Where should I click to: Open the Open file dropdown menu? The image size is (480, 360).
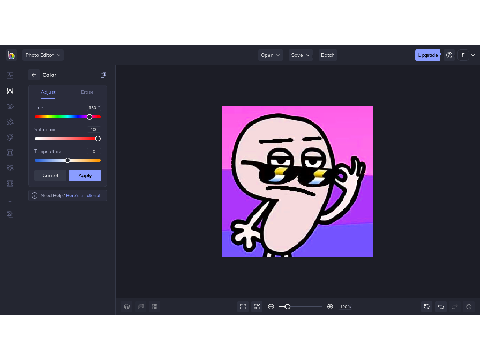tap(270, 55)
